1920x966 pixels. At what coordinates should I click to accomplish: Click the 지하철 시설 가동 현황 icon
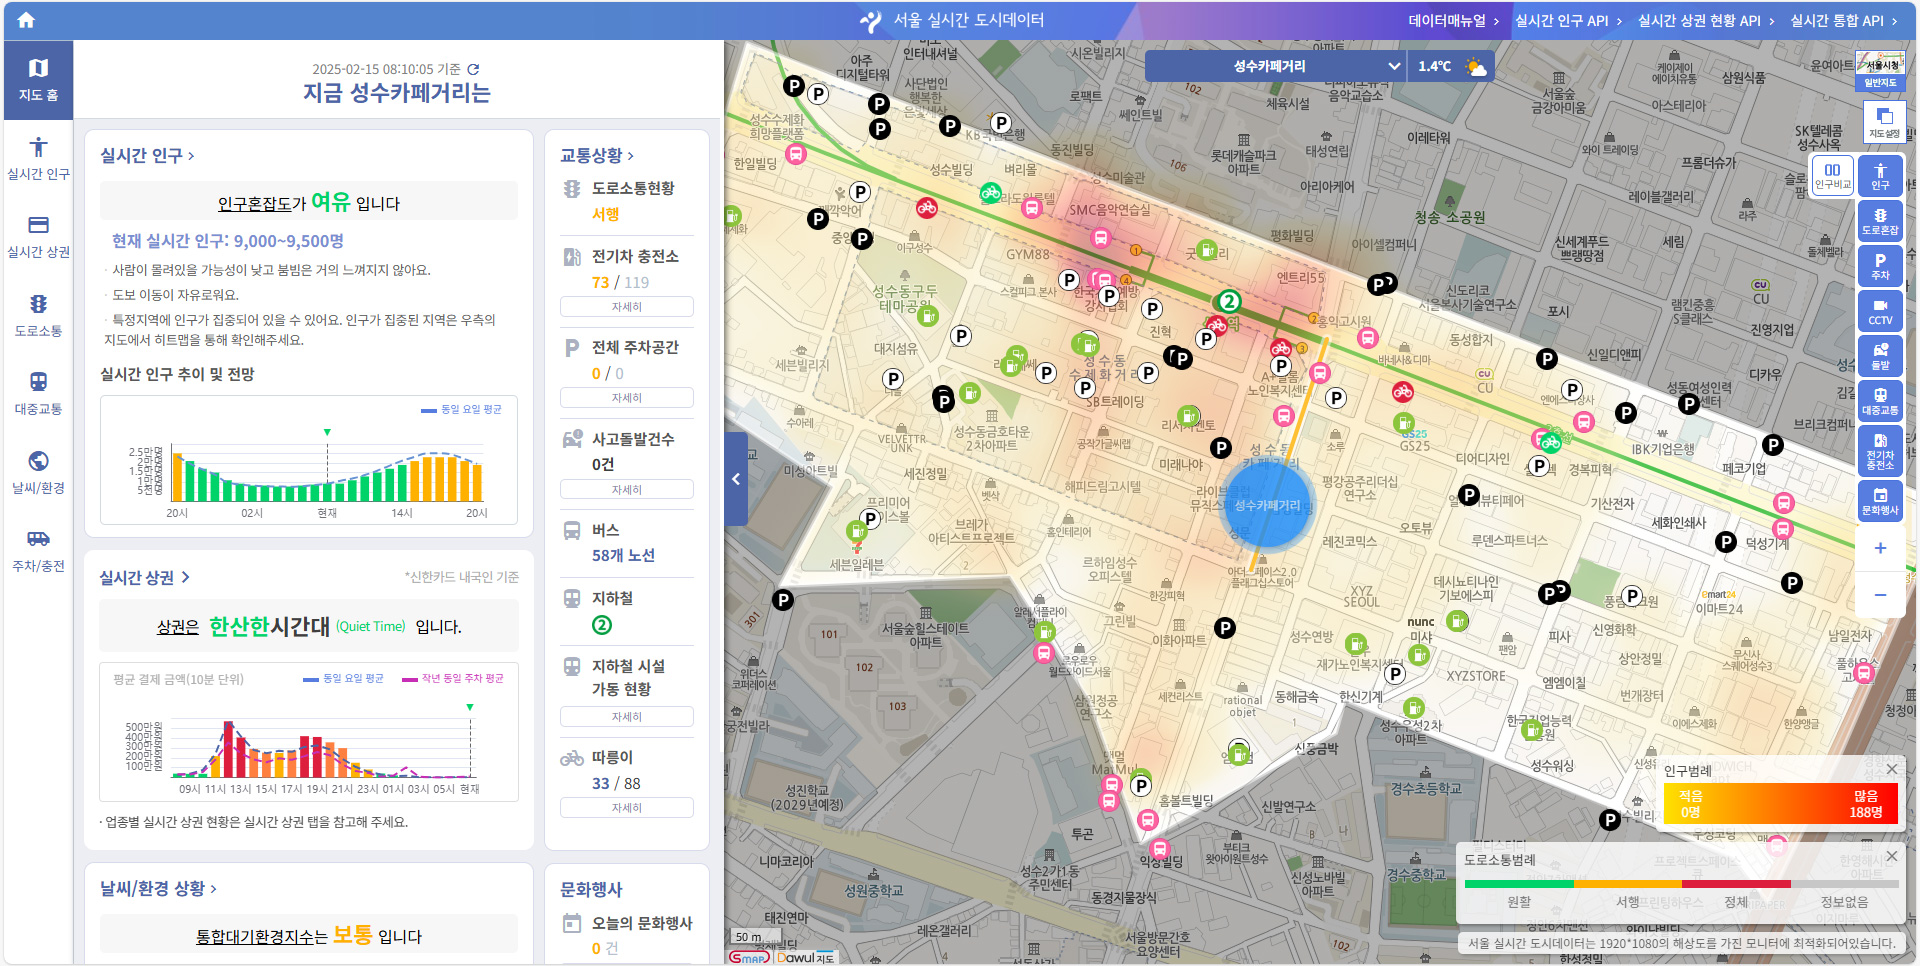pyautogui.click(x=572, y=666)
